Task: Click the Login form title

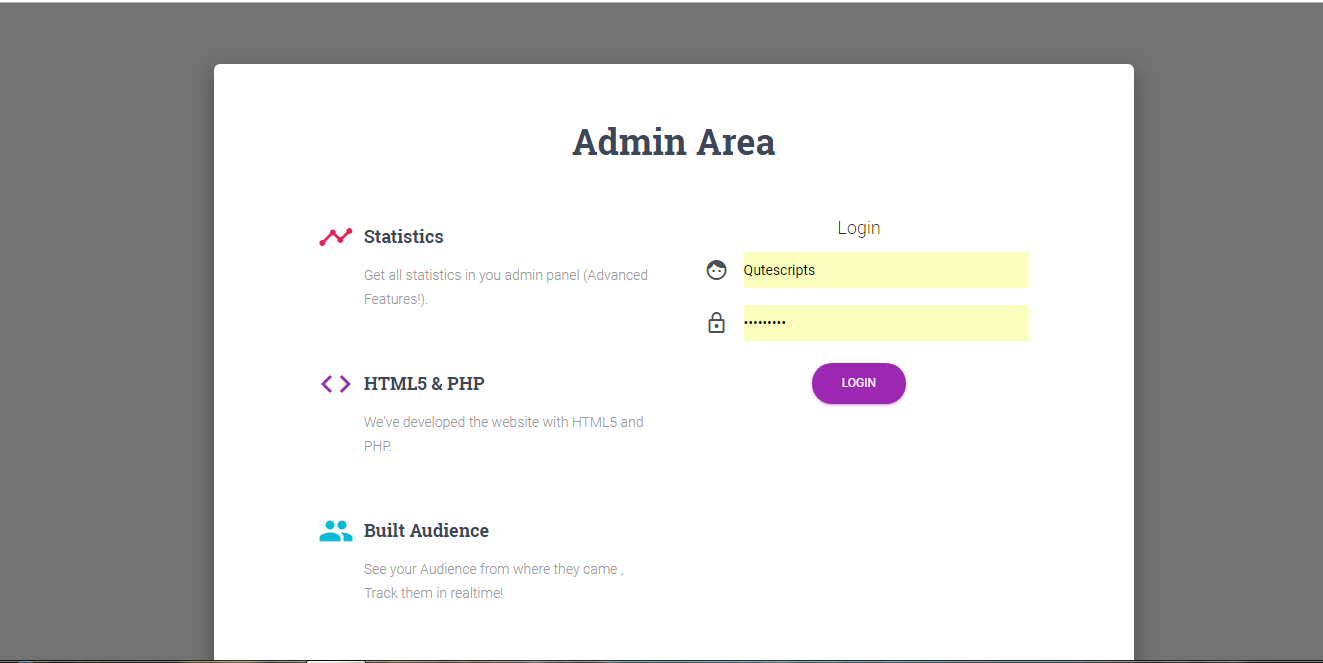Action: coord(859,228)
